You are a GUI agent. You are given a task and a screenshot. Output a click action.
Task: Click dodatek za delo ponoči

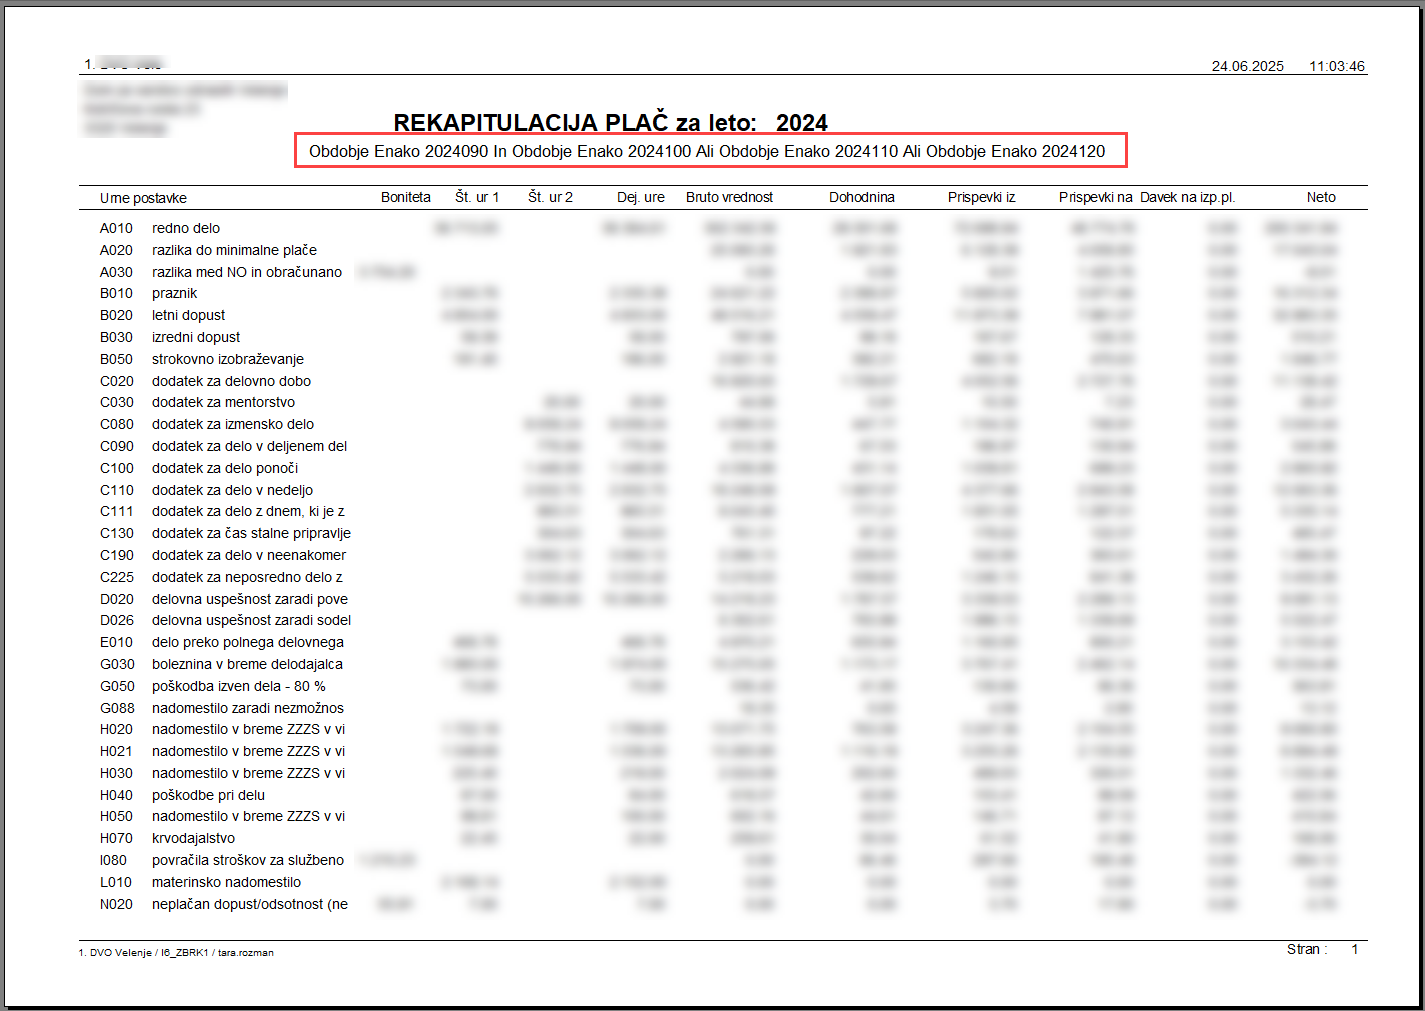pos(225,468)
